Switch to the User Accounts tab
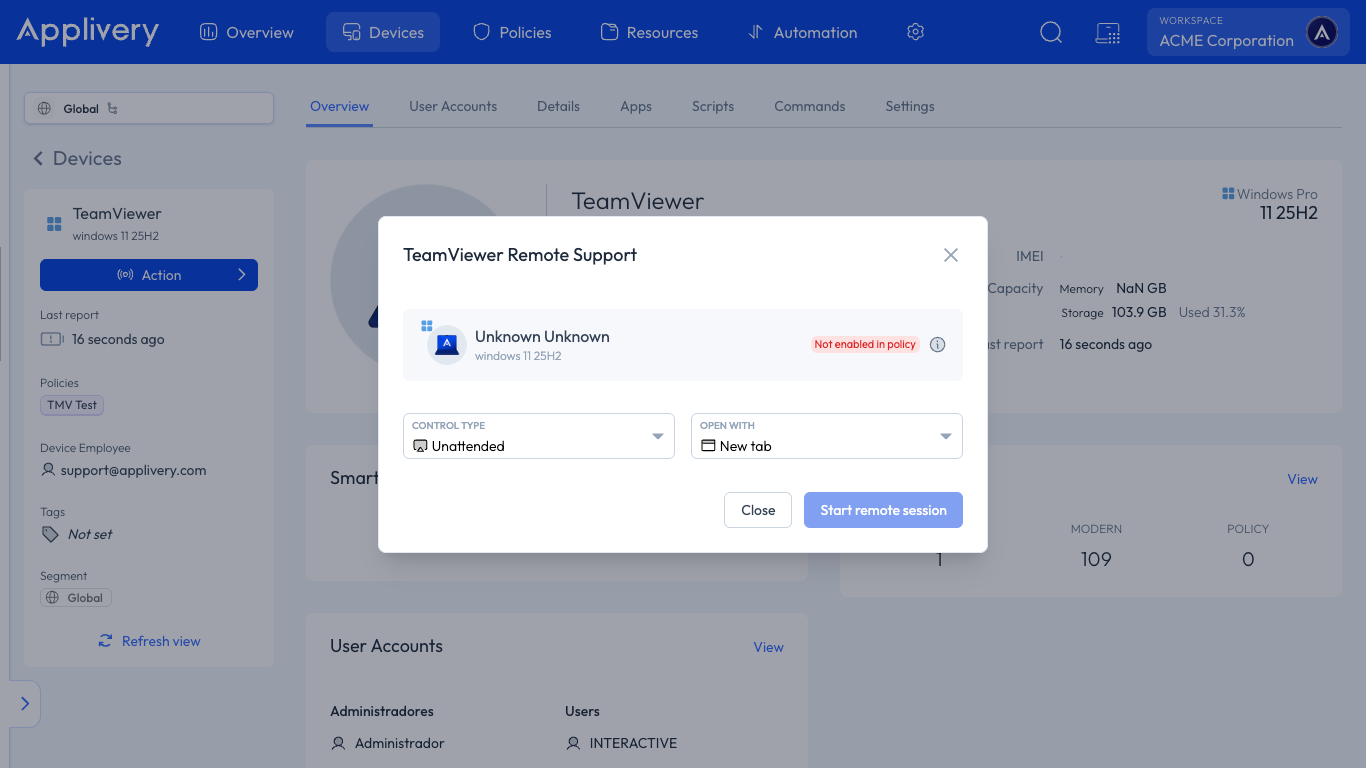The height and width of the screenshot is (768, 1366). (x=453, y=106)
